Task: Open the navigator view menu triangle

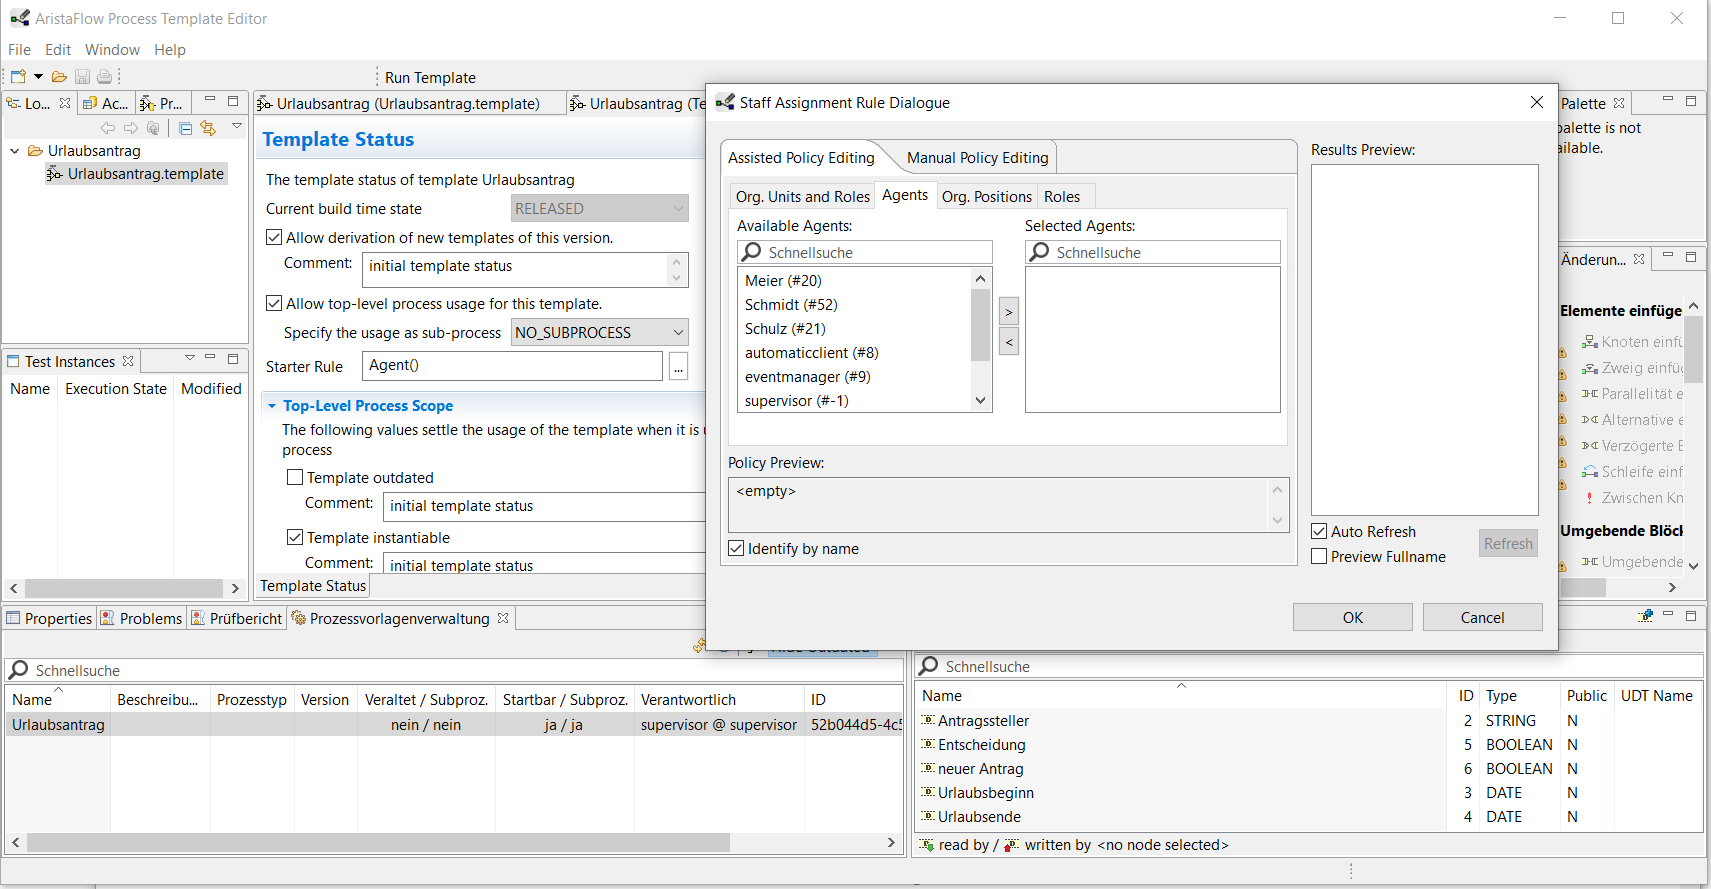Action: point(237,126)
